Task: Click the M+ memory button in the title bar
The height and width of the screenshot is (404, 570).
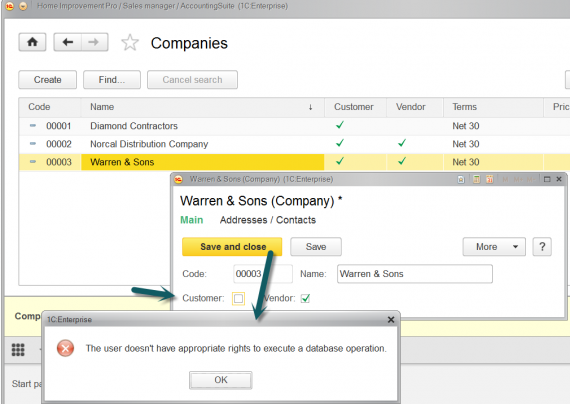Action: (x=518, y=179)
